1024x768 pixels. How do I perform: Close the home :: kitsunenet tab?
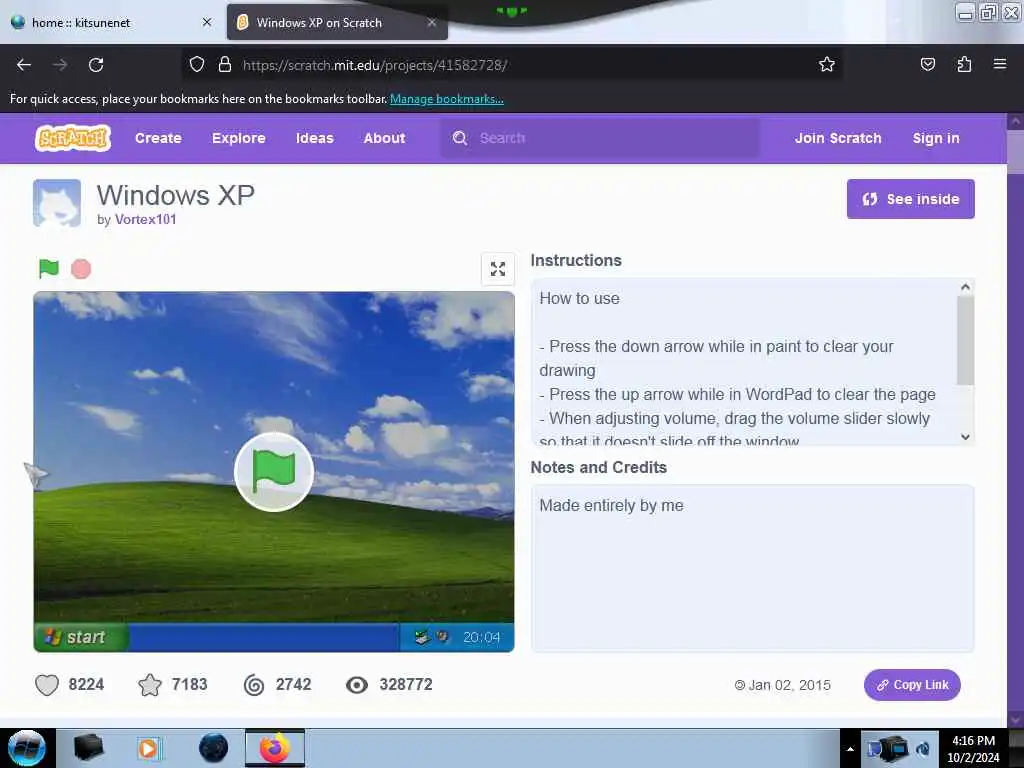tap(207, 22)
